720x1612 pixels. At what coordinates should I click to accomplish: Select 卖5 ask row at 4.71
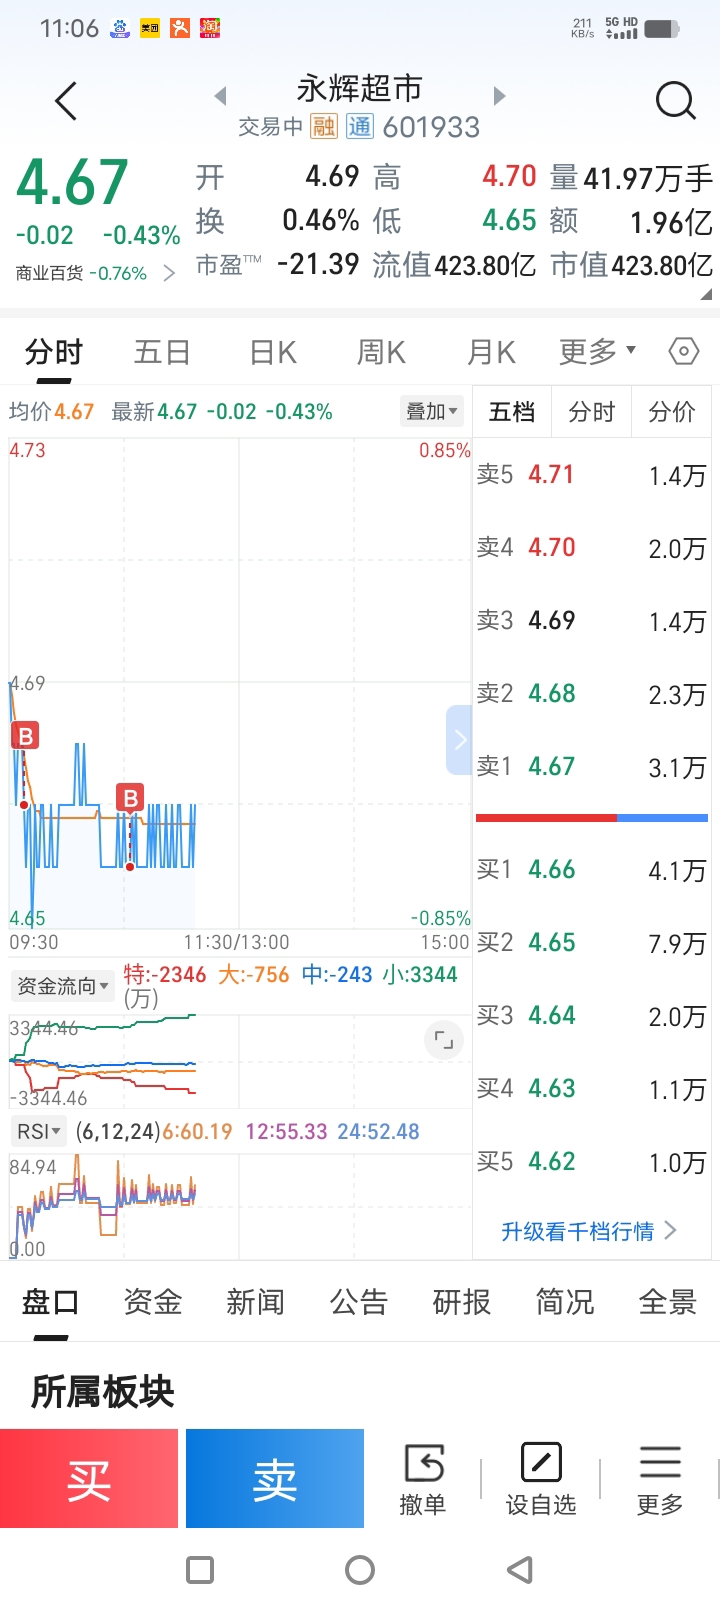[x=592, y=475]
